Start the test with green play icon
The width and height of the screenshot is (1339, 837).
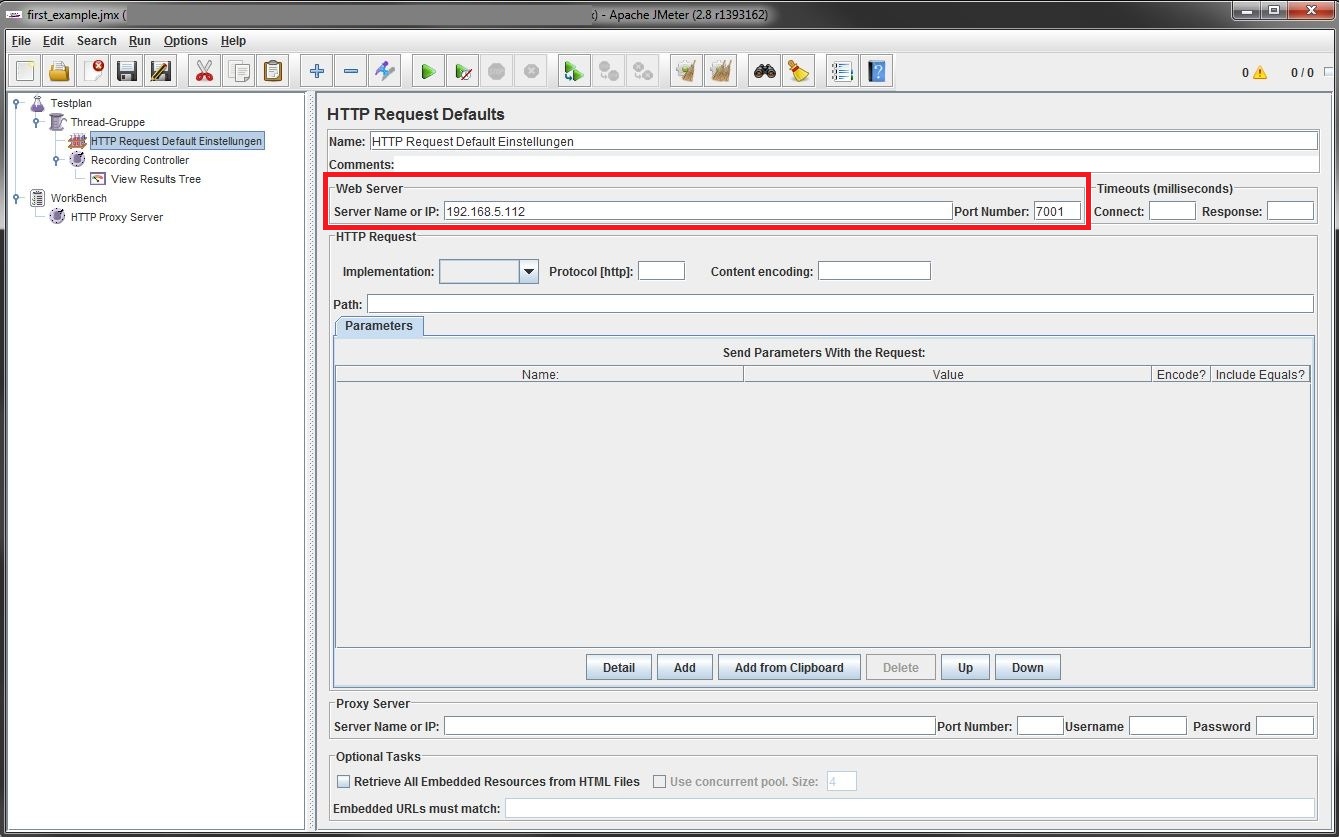(428, 71)
